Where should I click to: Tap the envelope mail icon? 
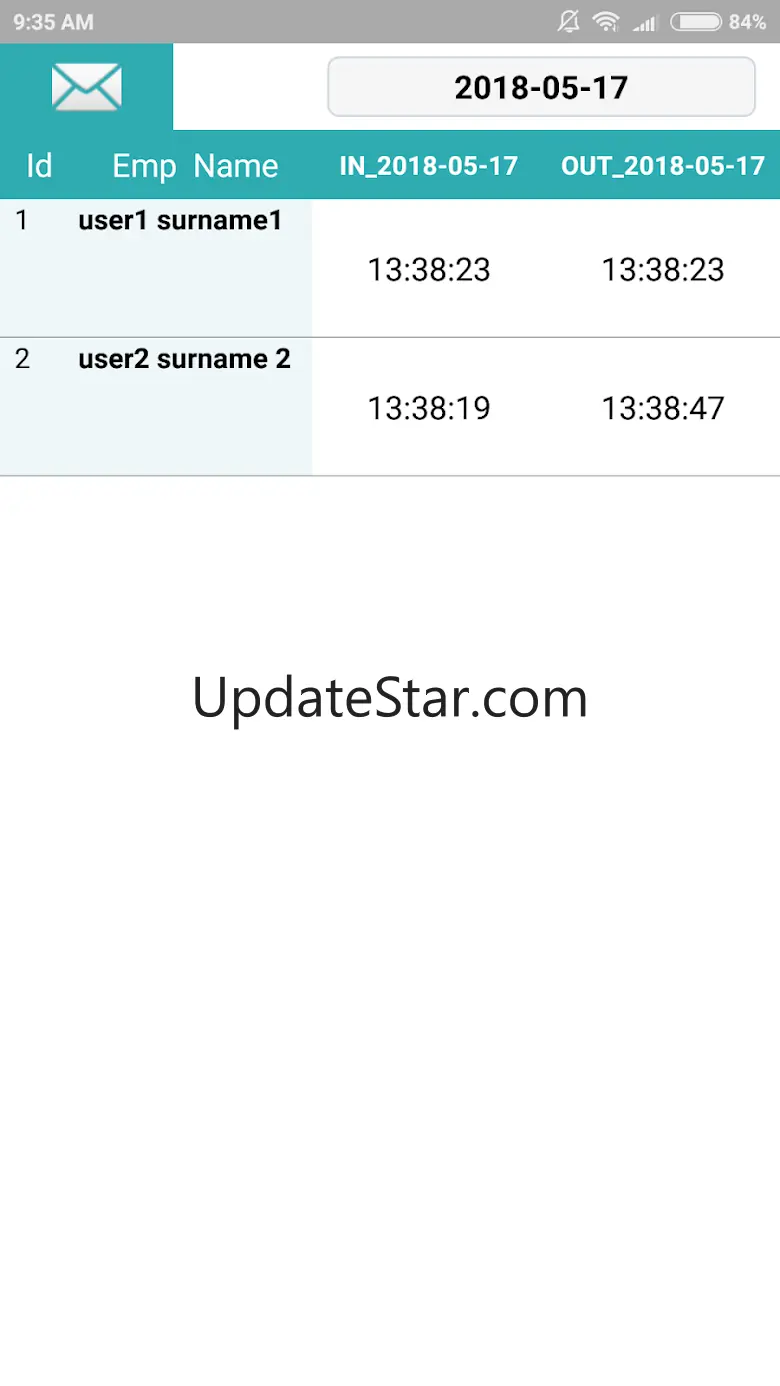pos(87,87)
